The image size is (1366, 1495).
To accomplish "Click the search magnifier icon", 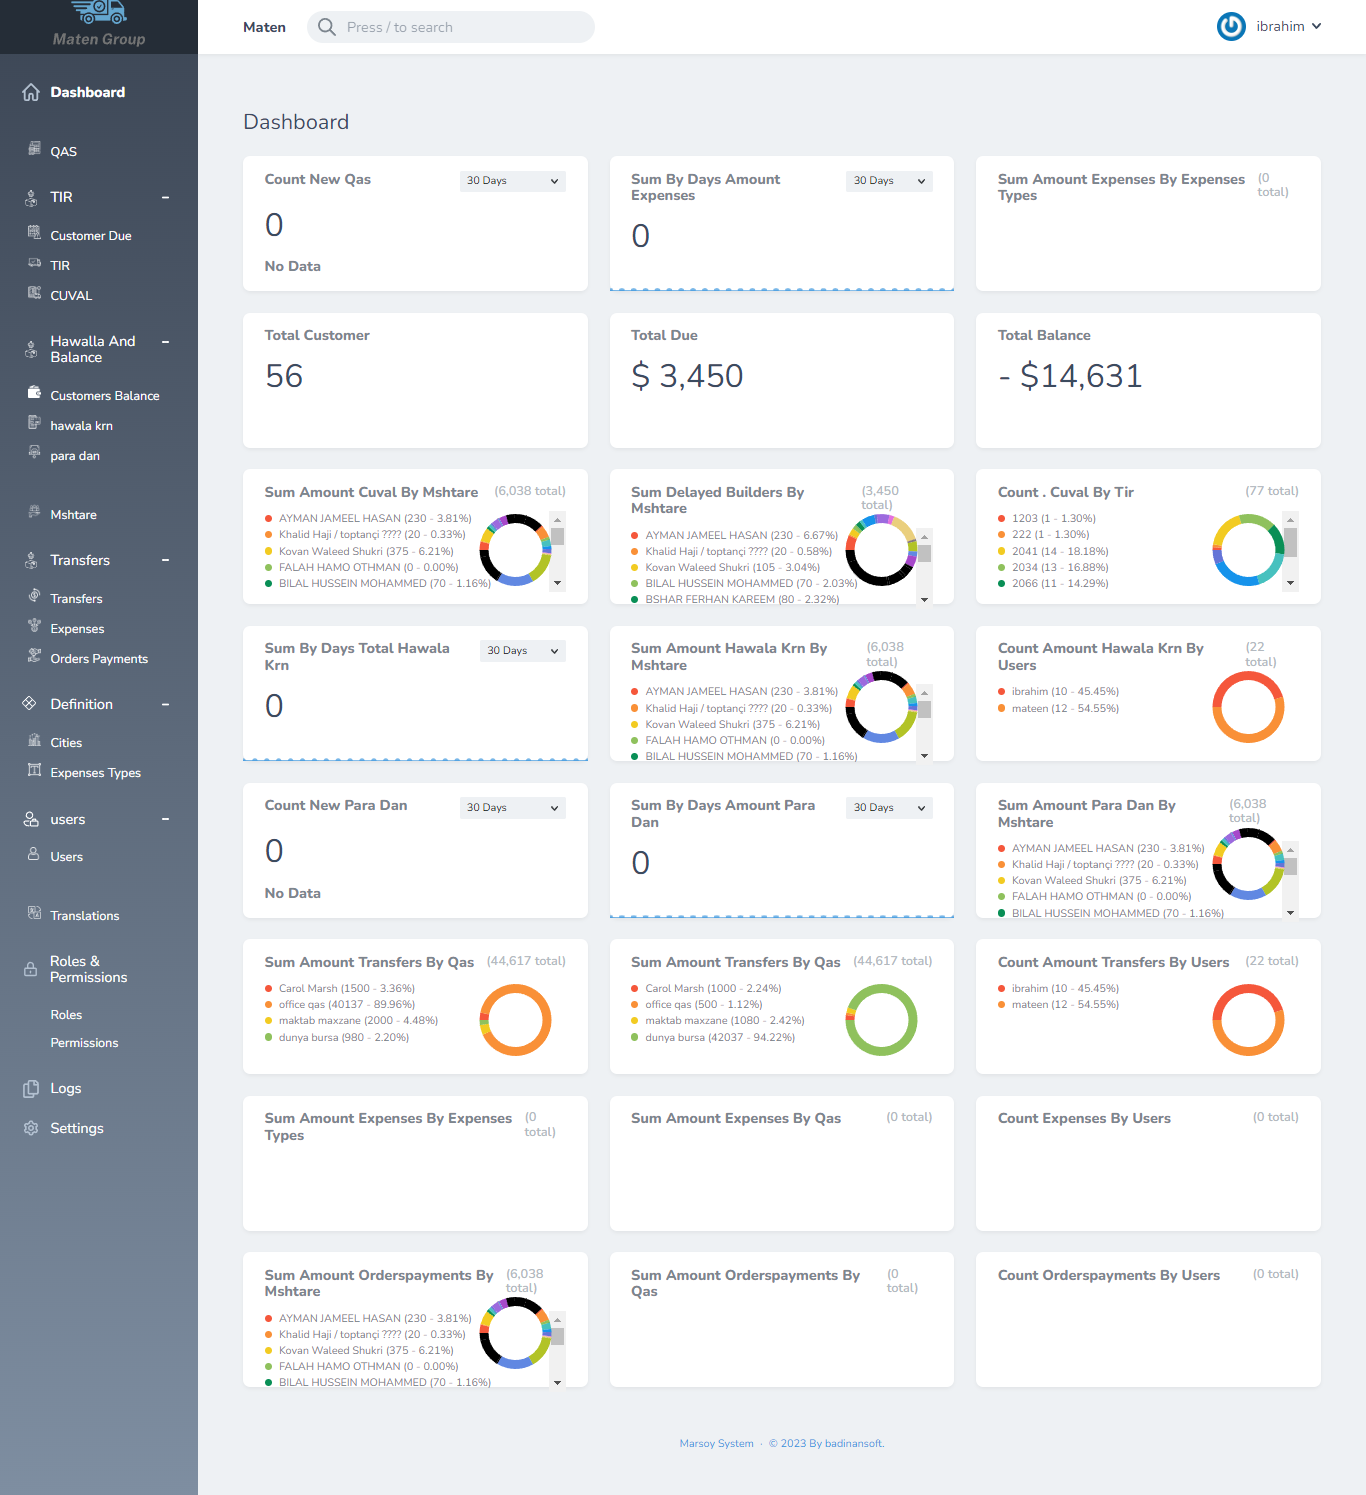I will tap(327, 27).
